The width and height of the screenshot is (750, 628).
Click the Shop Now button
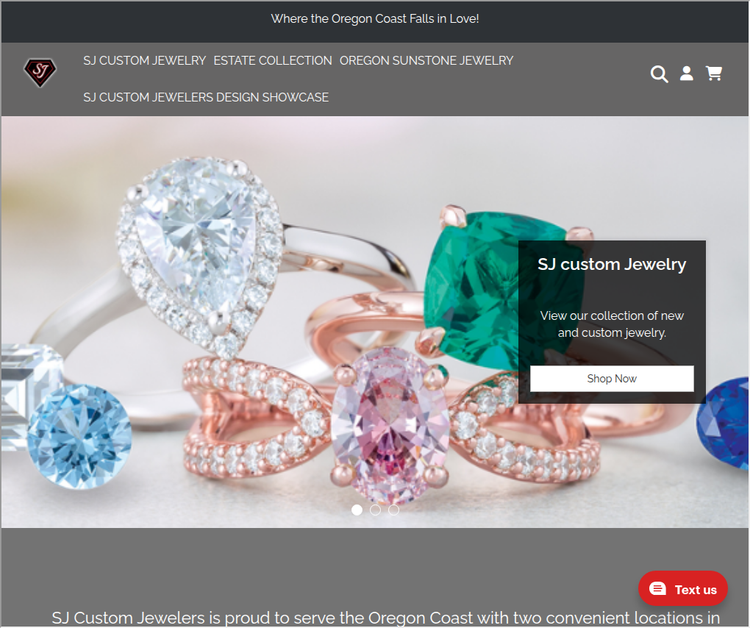point(612,379)
